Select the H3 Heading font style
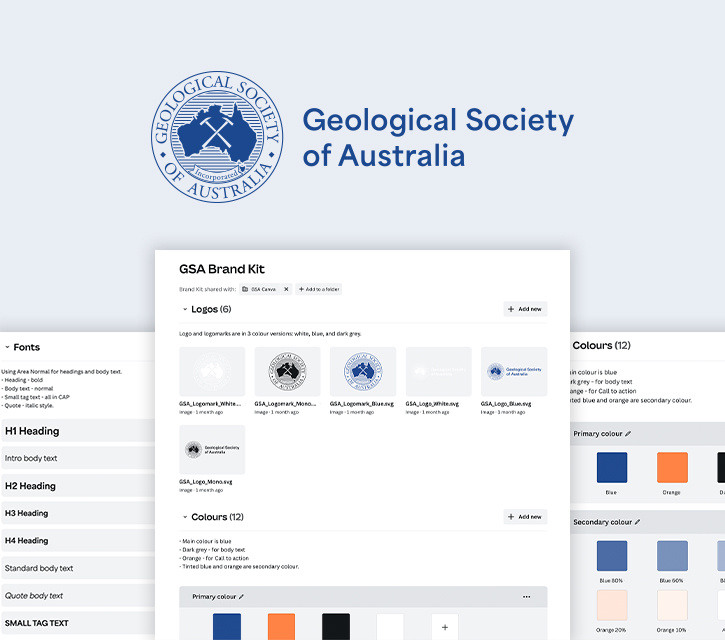 (x=78, y=513)
